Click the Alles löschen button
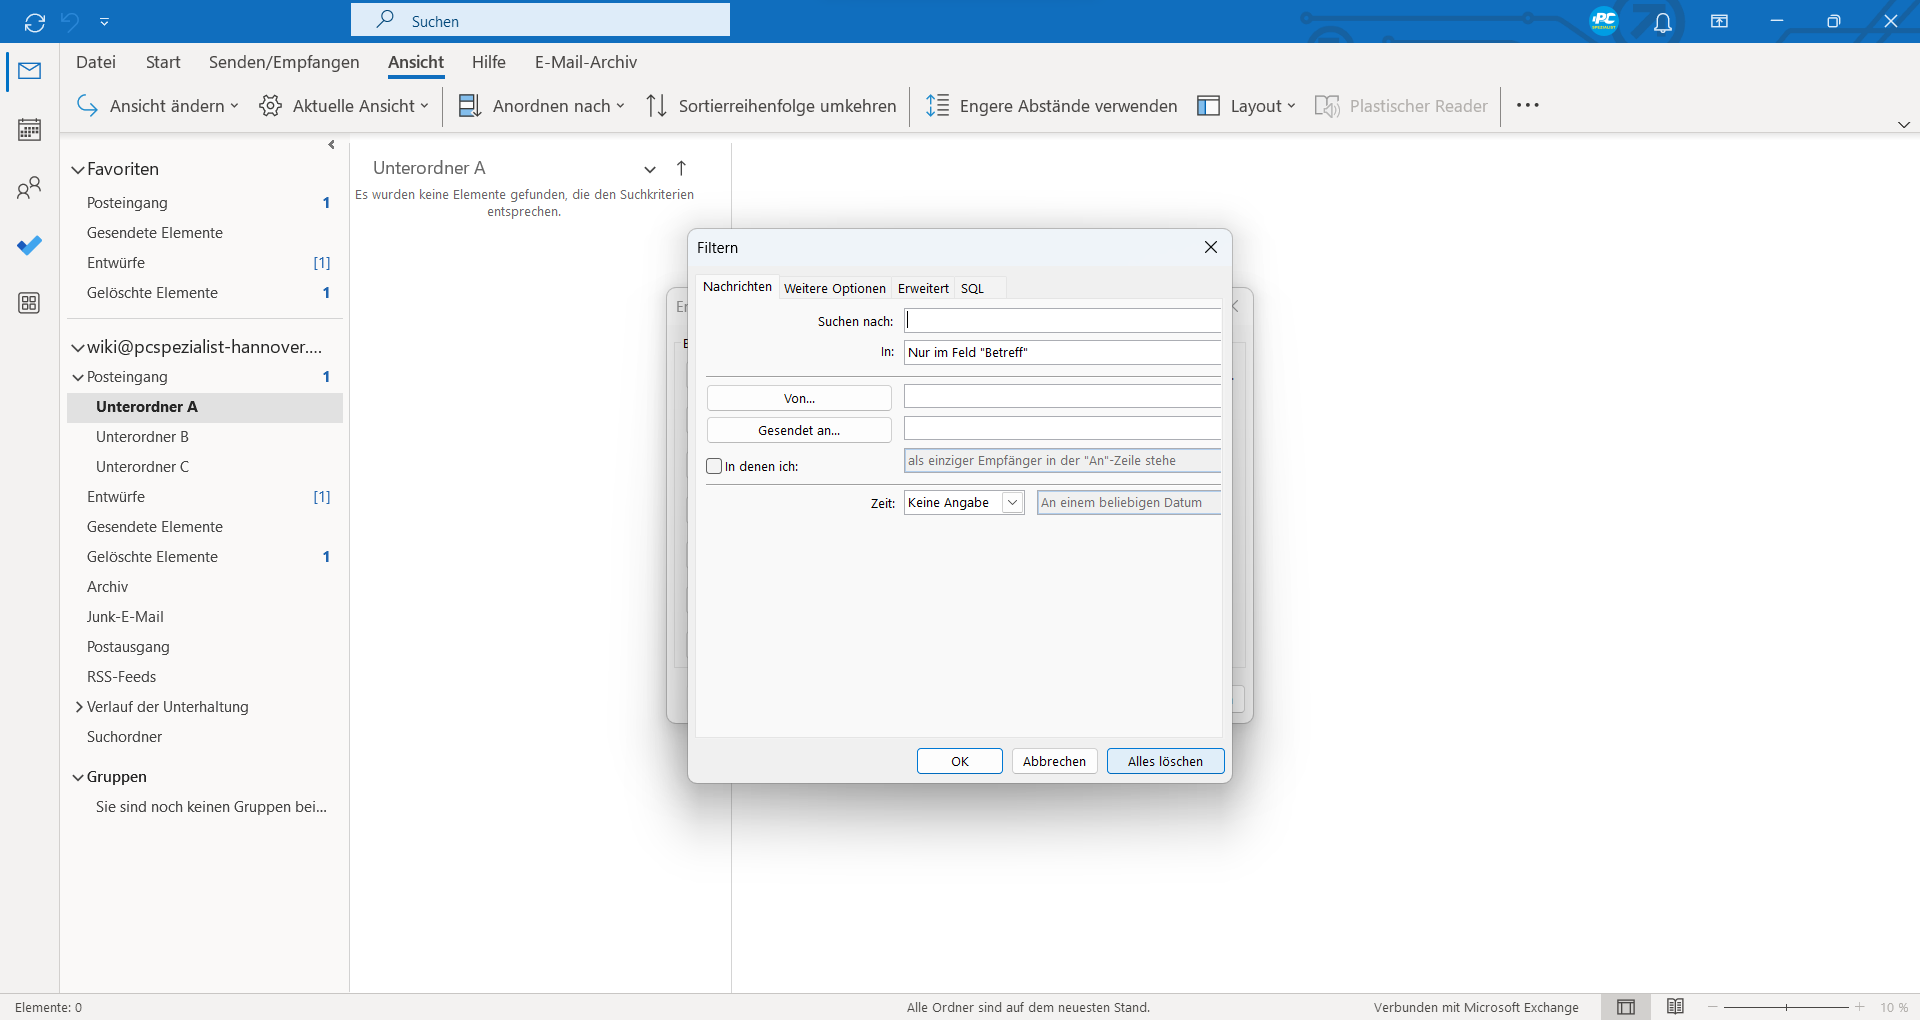1920x1020 pixels. [x=1165, y=761]
